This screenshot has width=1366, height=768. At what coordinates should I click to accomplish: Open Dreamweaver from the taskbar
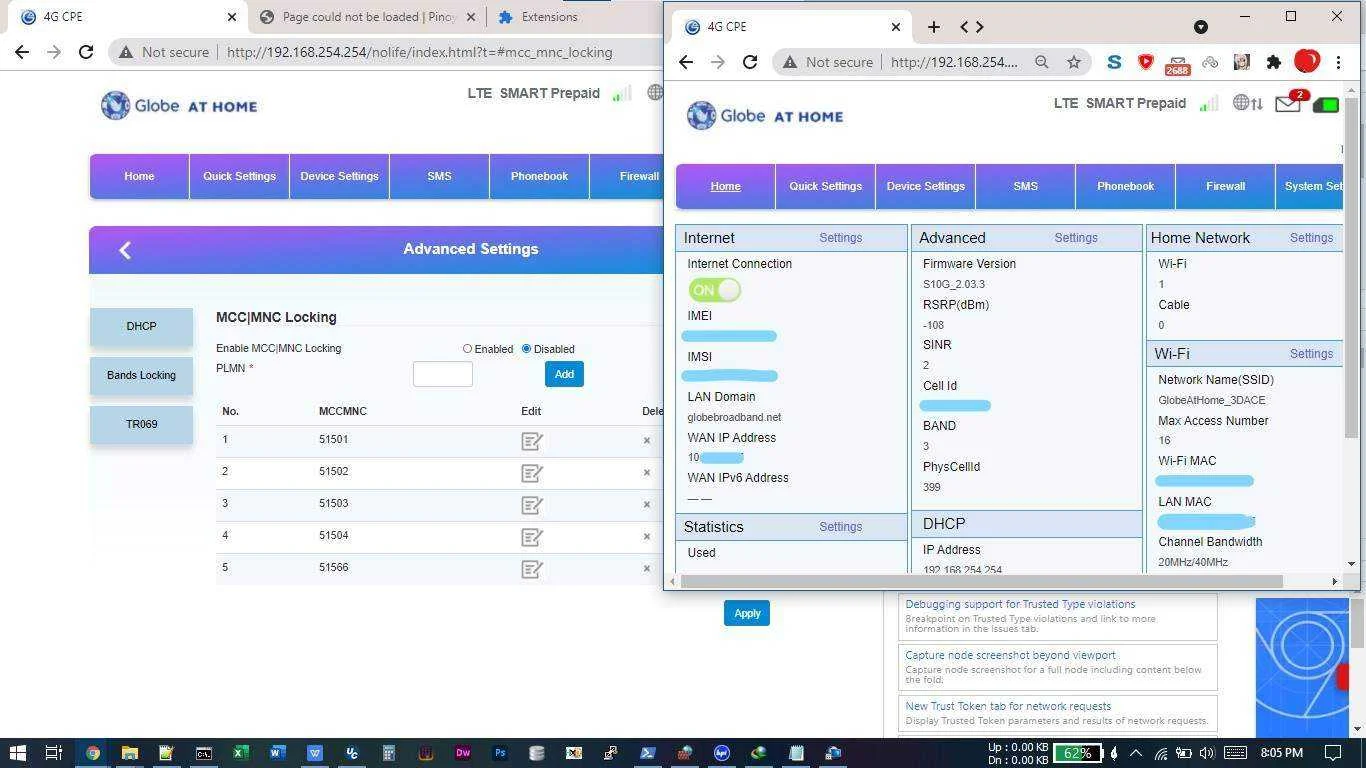[462, 753]
